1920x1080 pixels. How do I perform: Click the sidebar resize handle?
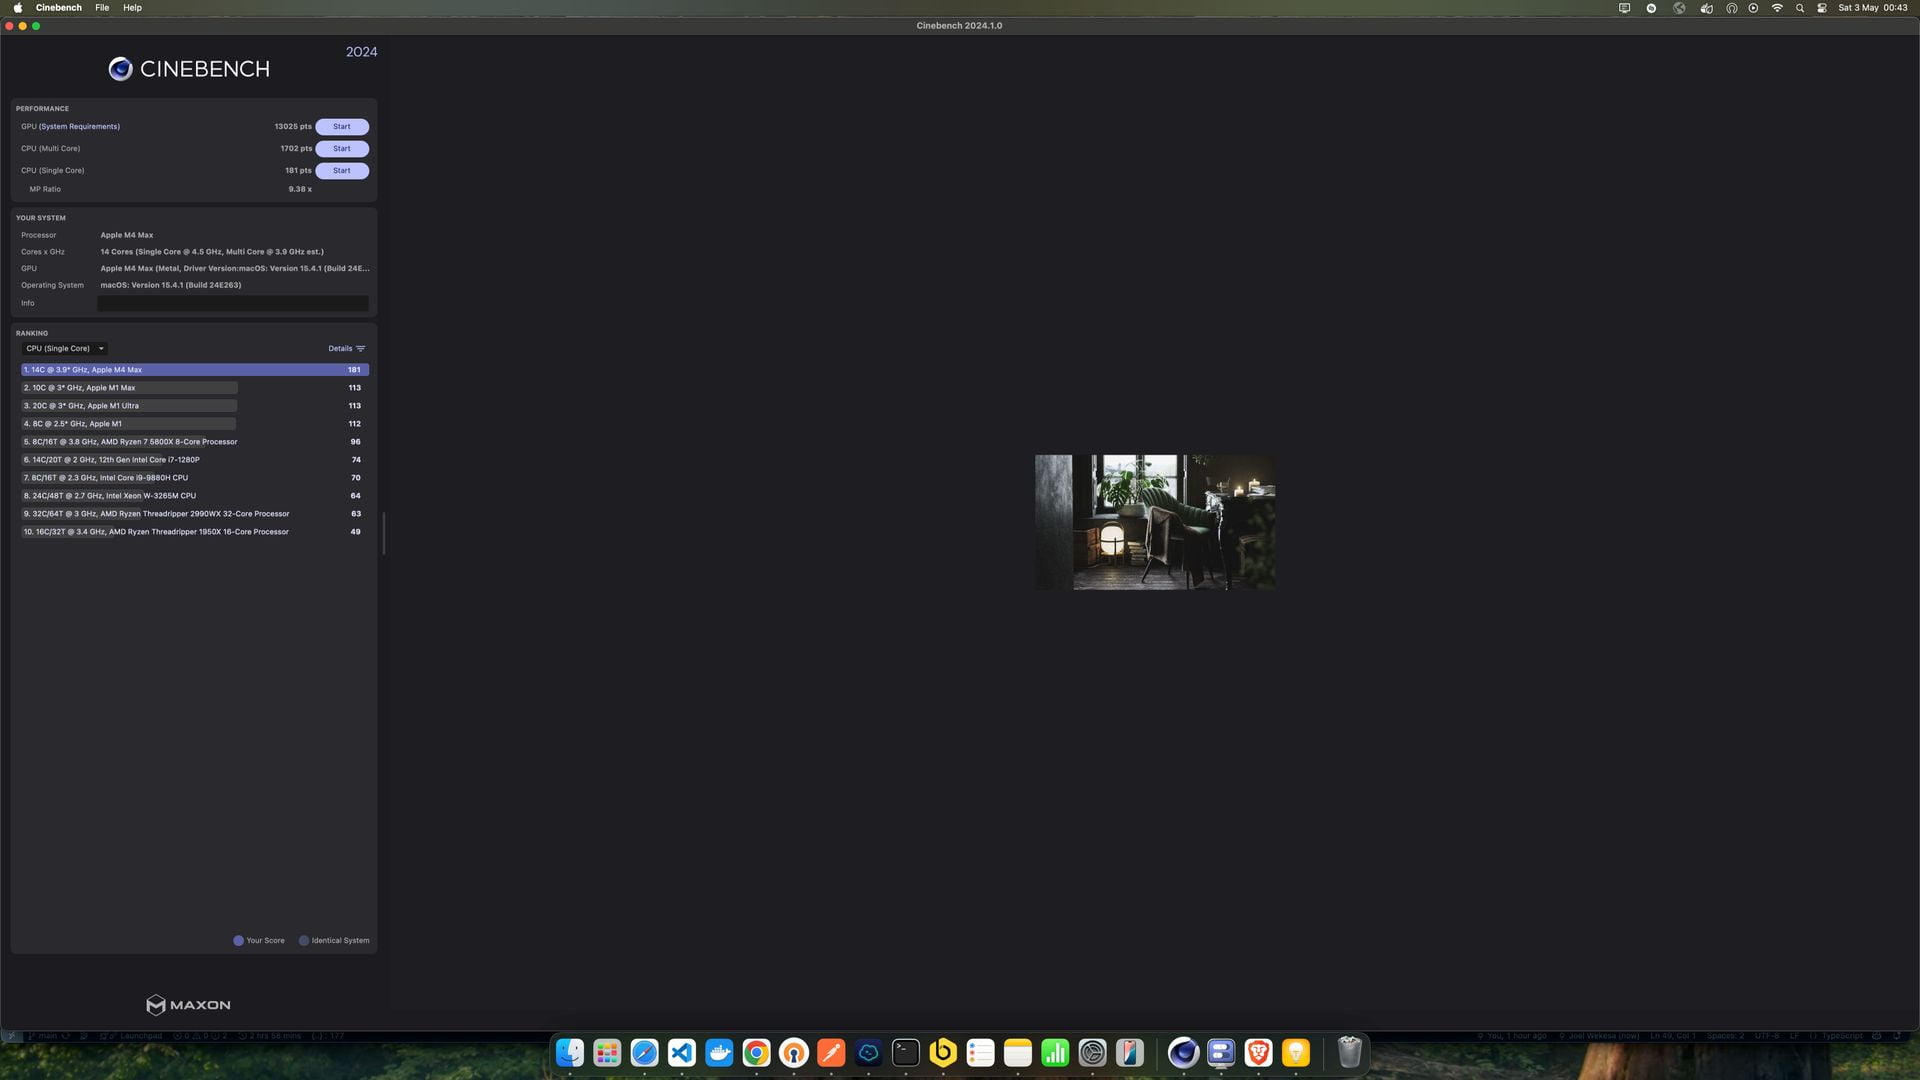click(384, 532)
